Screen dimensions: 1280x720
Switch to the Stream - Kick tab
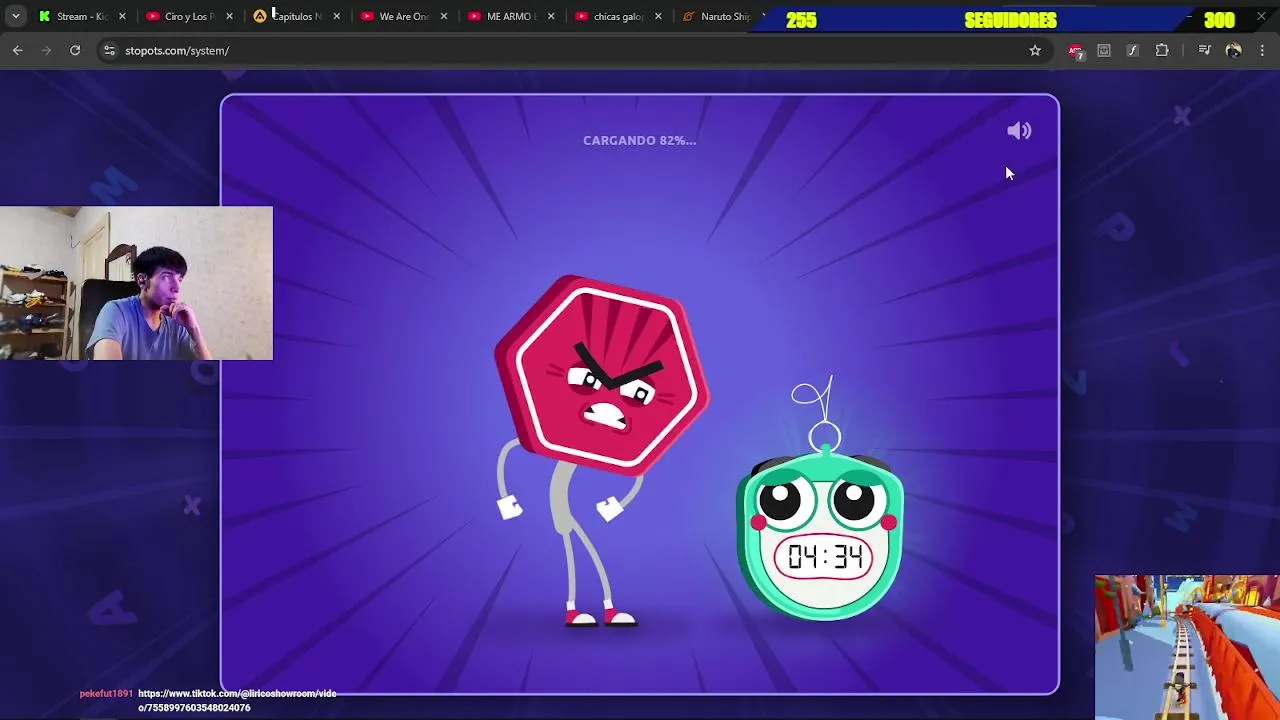(x=82, y=16)
